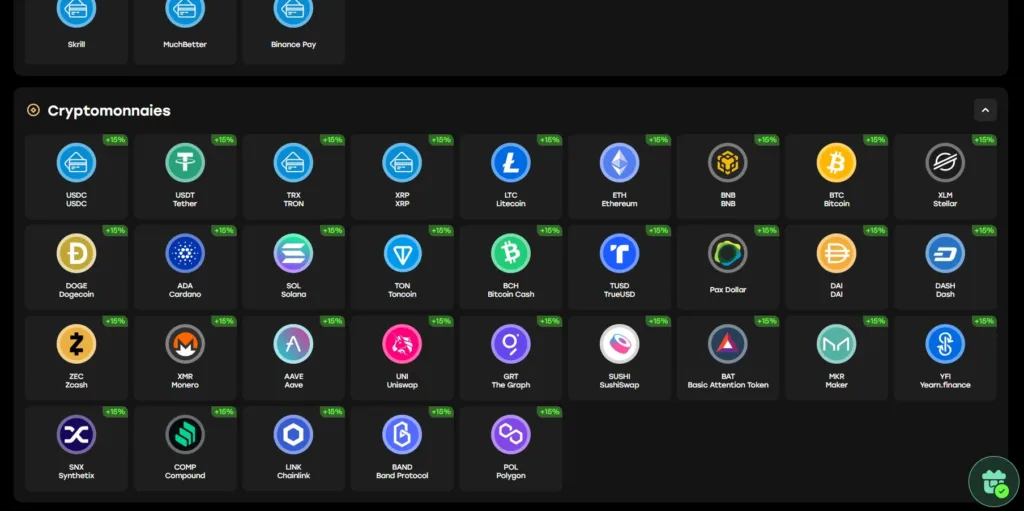Select the MKR Maker icon
Screen dimensions: 1024x511
[x=836, y=344]
